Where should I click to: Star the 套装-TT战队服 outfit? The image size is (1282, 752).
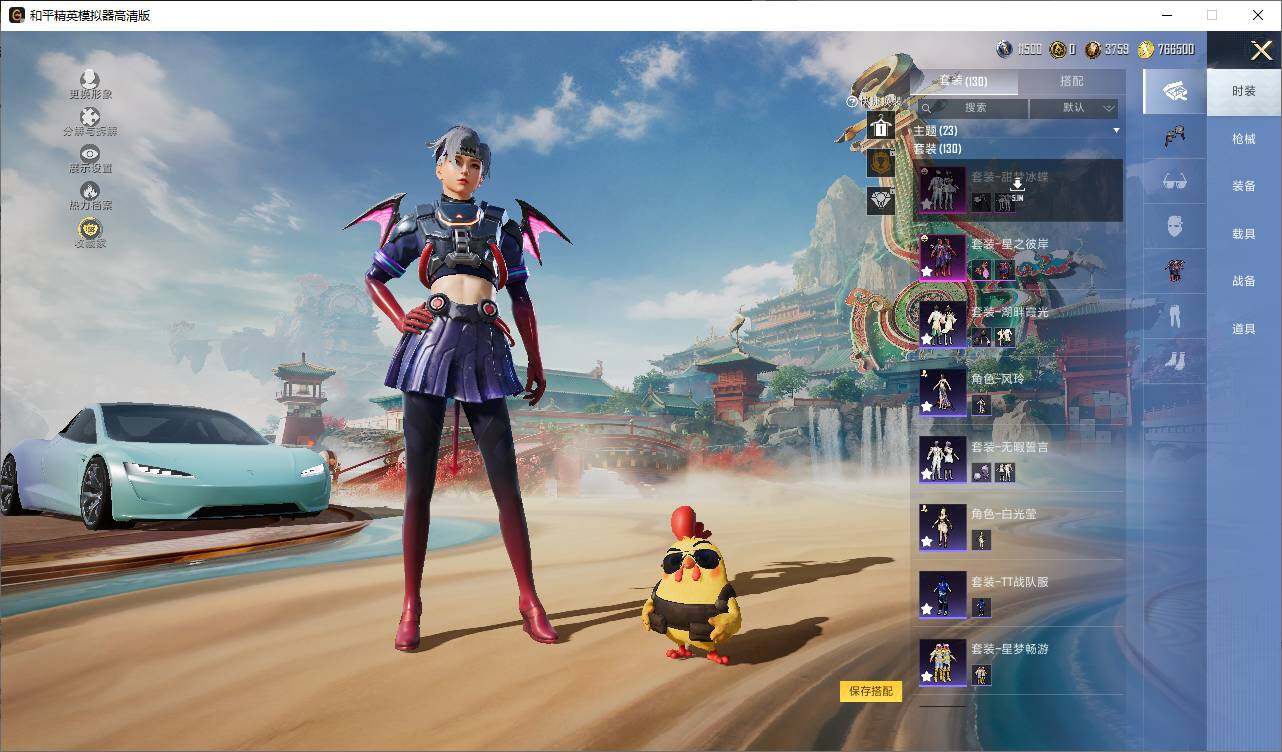coord(927,609)
